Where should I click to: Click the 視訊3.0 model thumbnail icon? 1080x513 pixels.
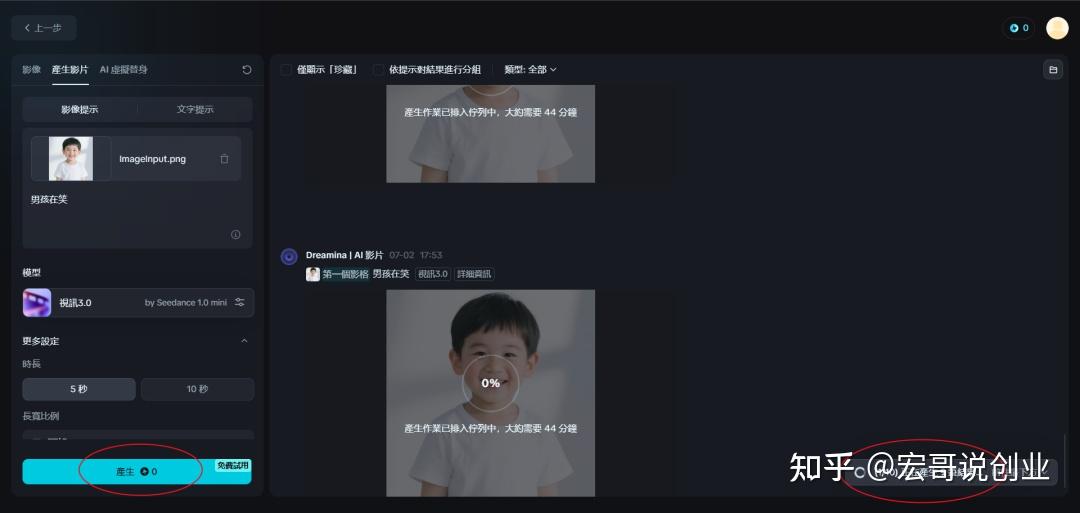pyautogui.click(x=37, y=302)
